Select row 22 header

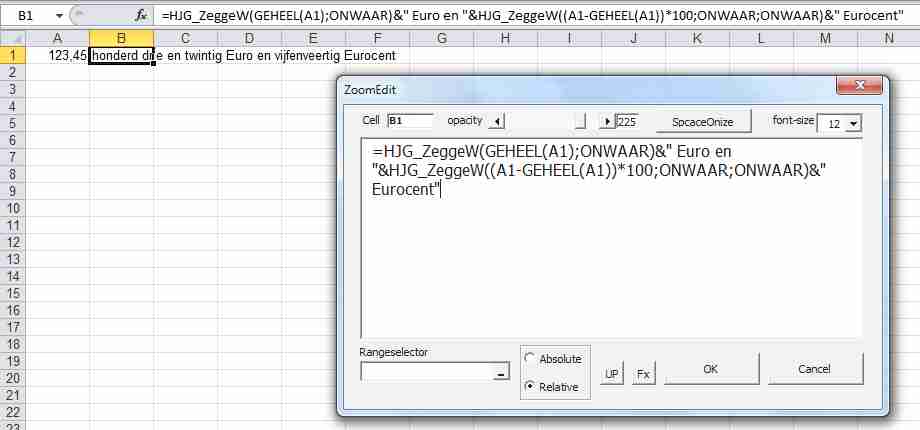pos(12,412)
